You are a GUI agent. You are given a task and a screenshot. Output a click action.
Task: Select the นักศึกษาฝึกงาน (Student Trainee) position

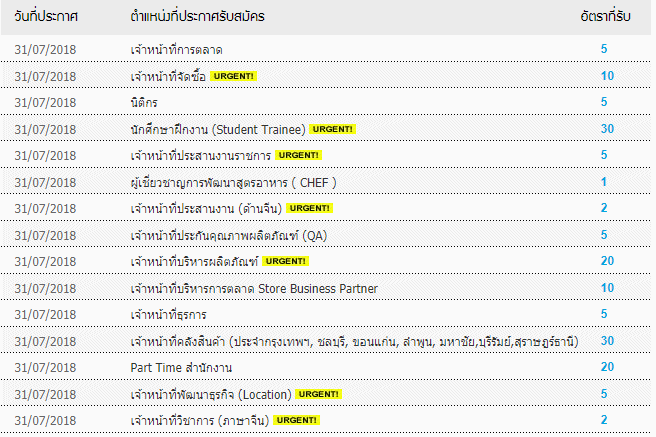(x=217, y=129)
